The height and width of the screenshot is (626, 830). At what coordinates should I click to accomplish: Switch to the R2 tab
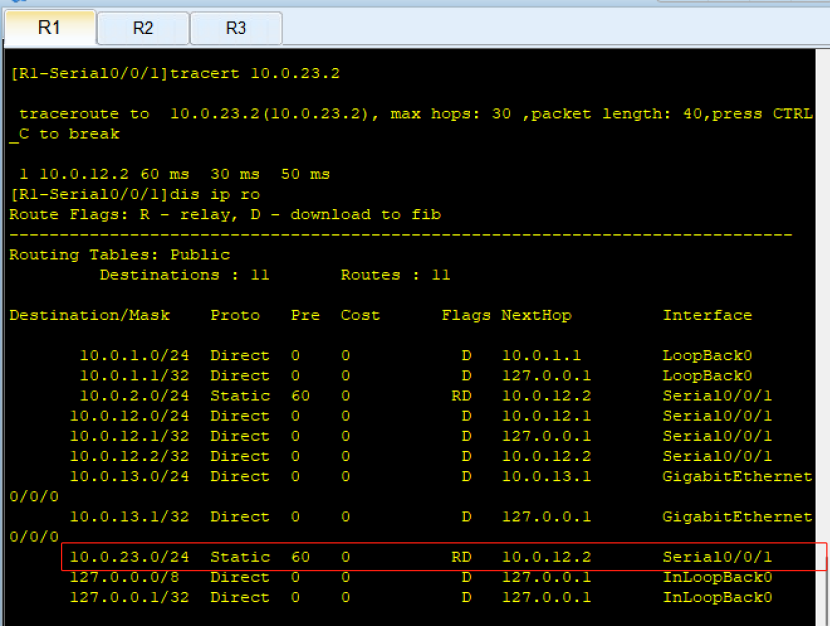click(x=143, y=28)
